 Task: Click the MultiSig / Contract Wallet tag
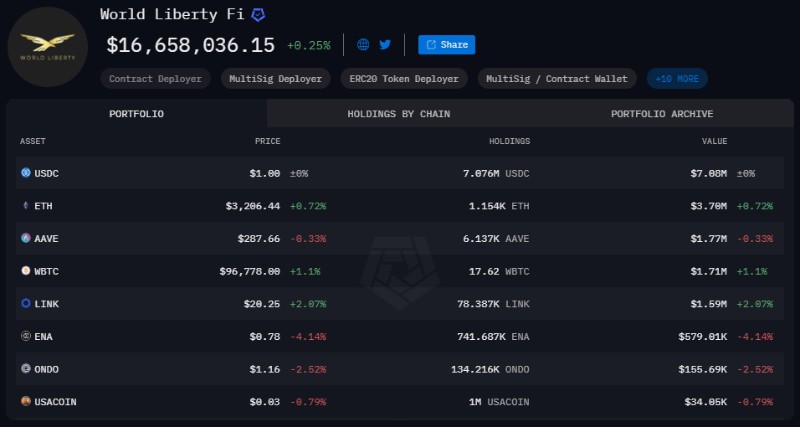557,78
